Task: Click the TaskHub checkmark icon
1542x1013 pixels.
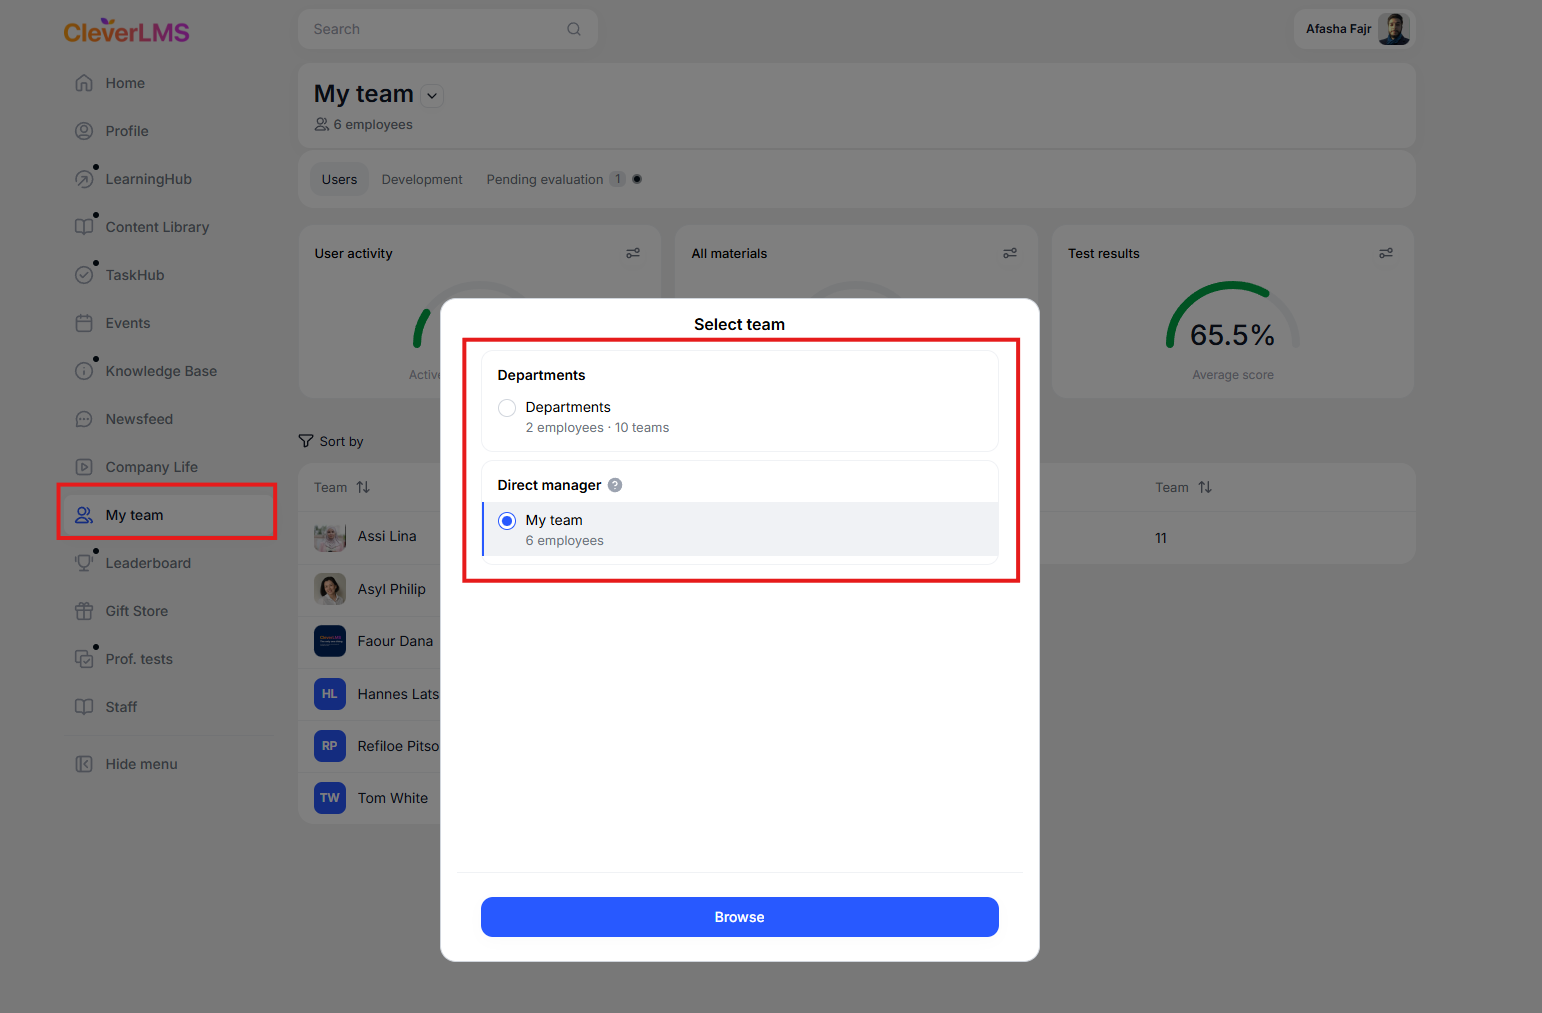Action: [x=84, y=275]
